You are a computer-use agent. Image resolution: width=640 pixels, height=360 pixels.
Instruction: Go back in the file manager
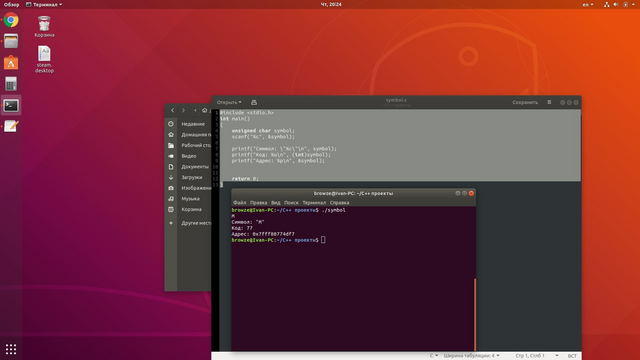pos(173,110)
